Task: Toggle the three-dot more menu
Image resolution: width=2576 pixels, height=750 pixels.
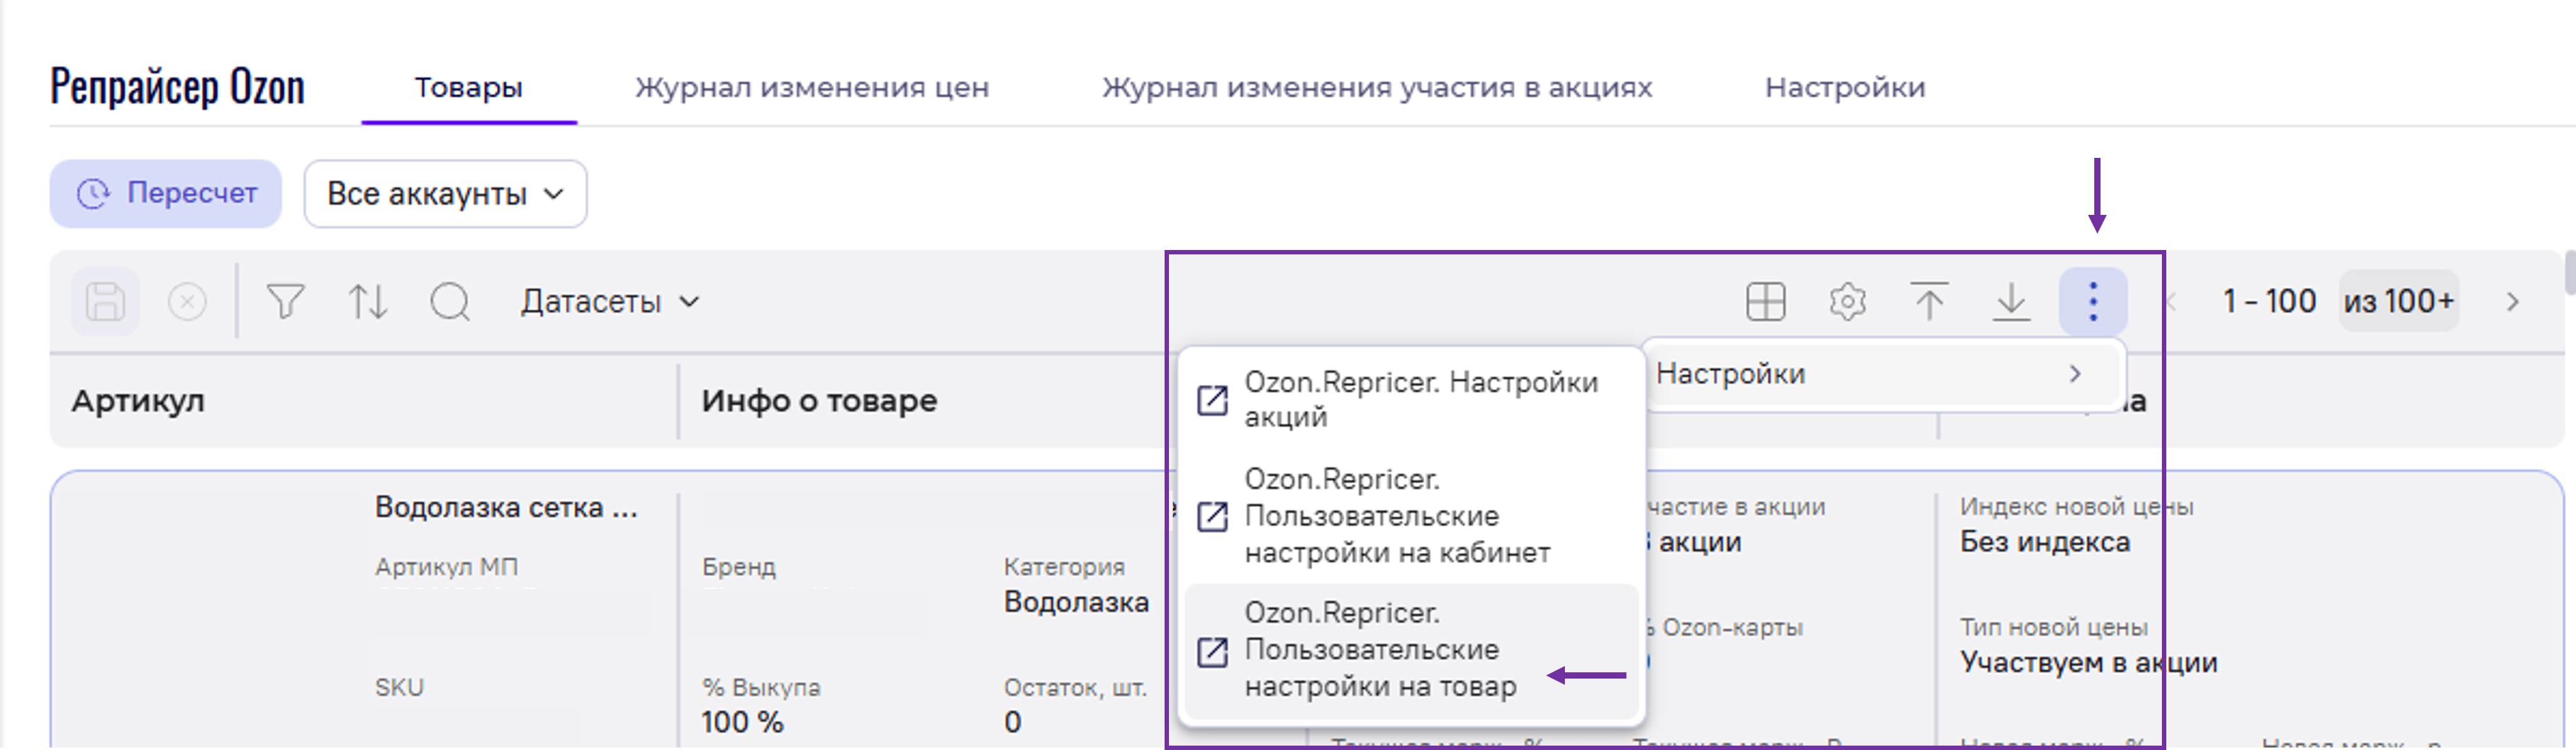Action: tap(2092, 301)
